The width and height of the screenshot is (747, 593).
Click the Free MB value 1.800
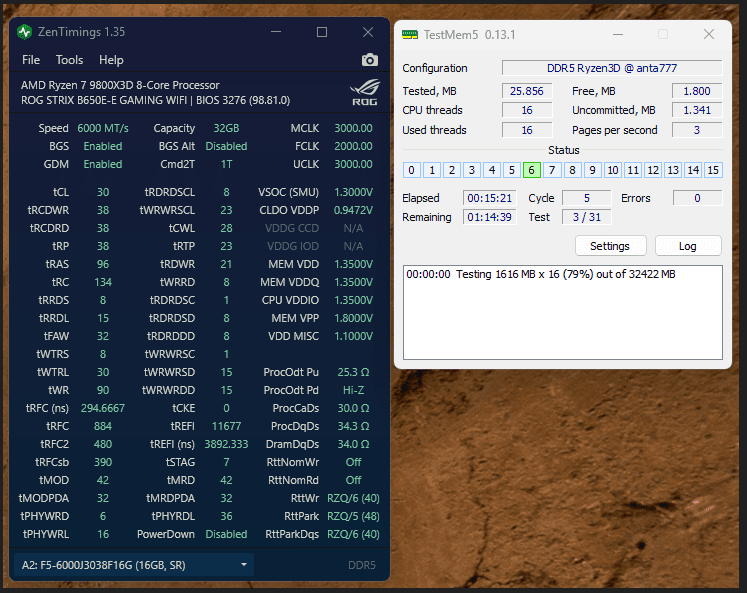[697, 91]
